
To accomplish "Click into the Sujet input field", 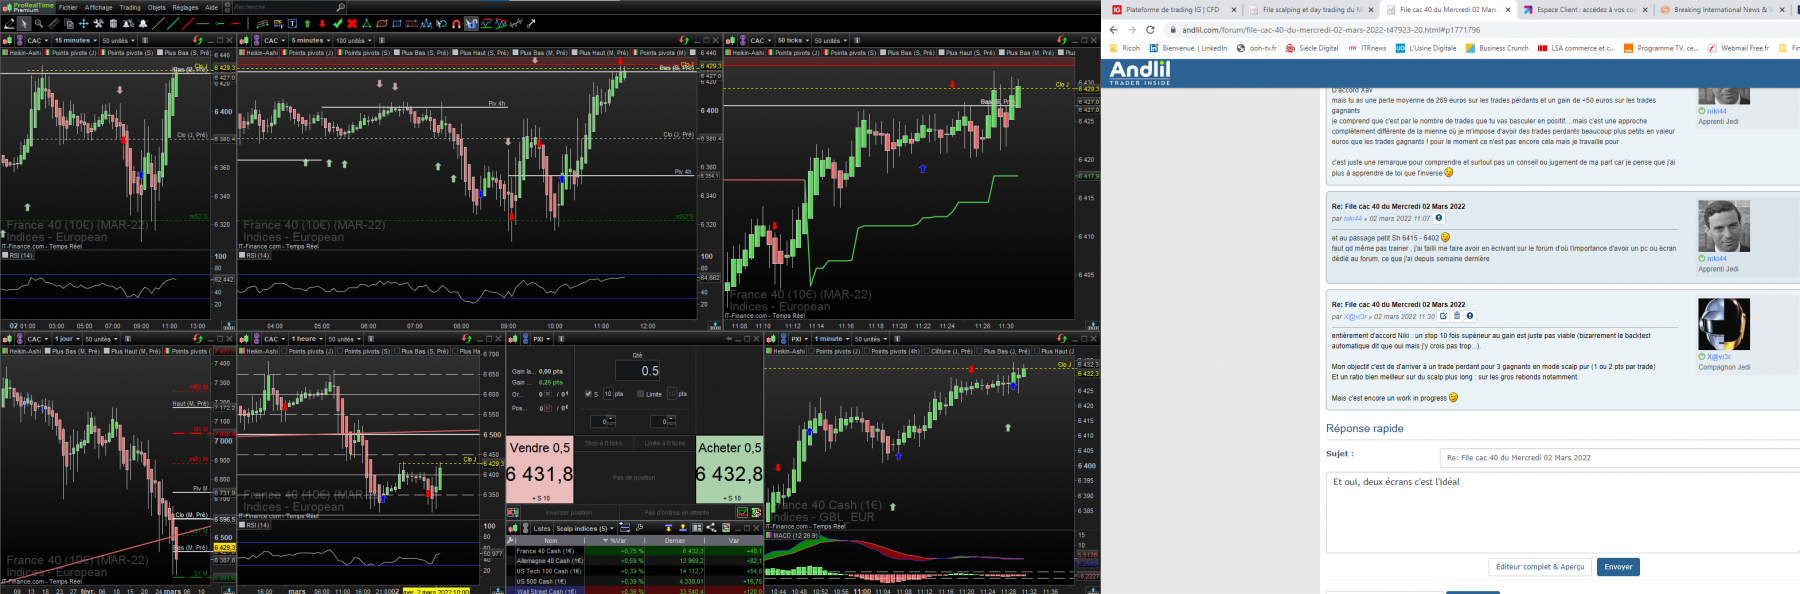I will tap(1620, 458).
